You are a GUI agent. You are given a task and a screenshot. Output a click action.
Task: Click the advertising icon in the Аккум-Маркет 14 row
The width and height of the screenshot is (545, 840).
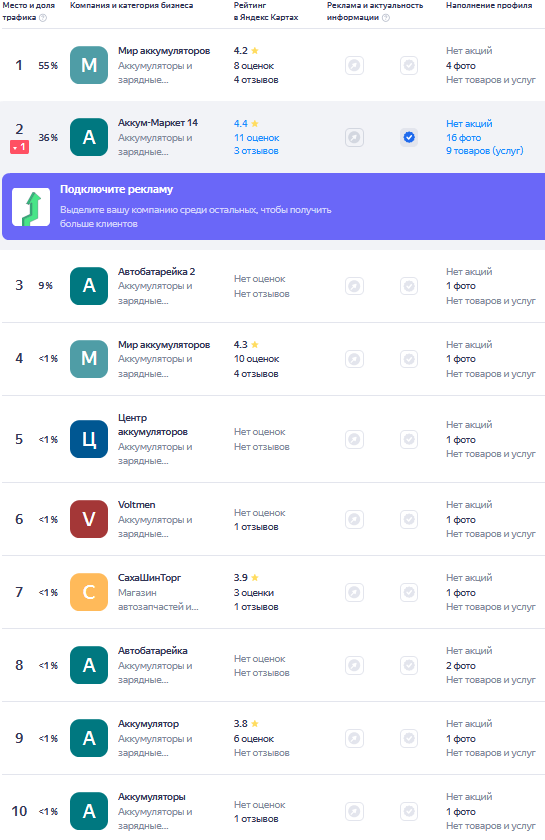[354, 137]
